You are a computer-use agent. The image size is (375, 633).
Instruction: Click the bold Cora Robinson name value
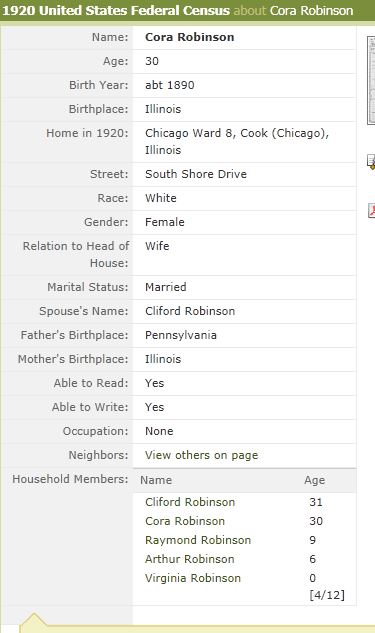tap(189, 37)
